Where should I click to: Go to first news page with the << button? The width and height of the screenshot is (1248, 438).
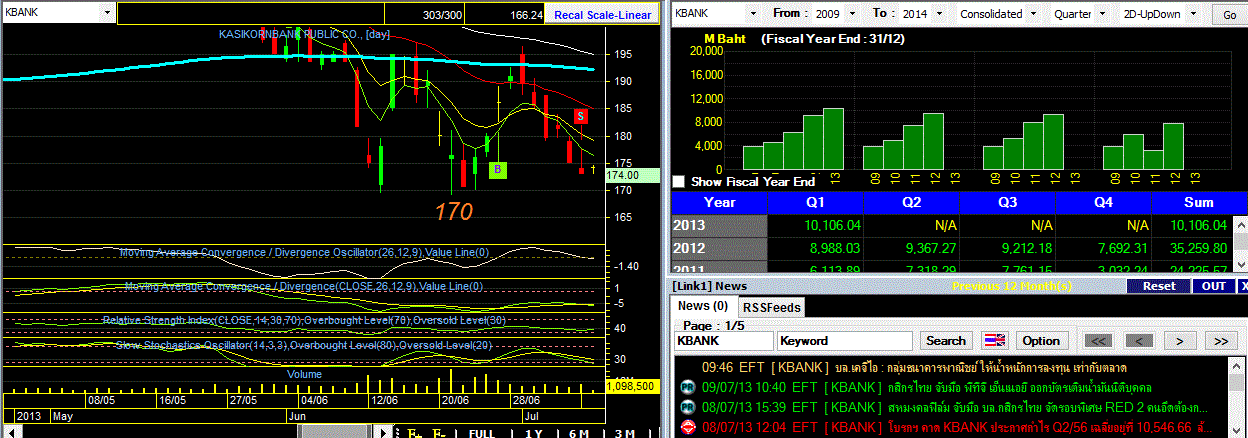pos(1098,341)
